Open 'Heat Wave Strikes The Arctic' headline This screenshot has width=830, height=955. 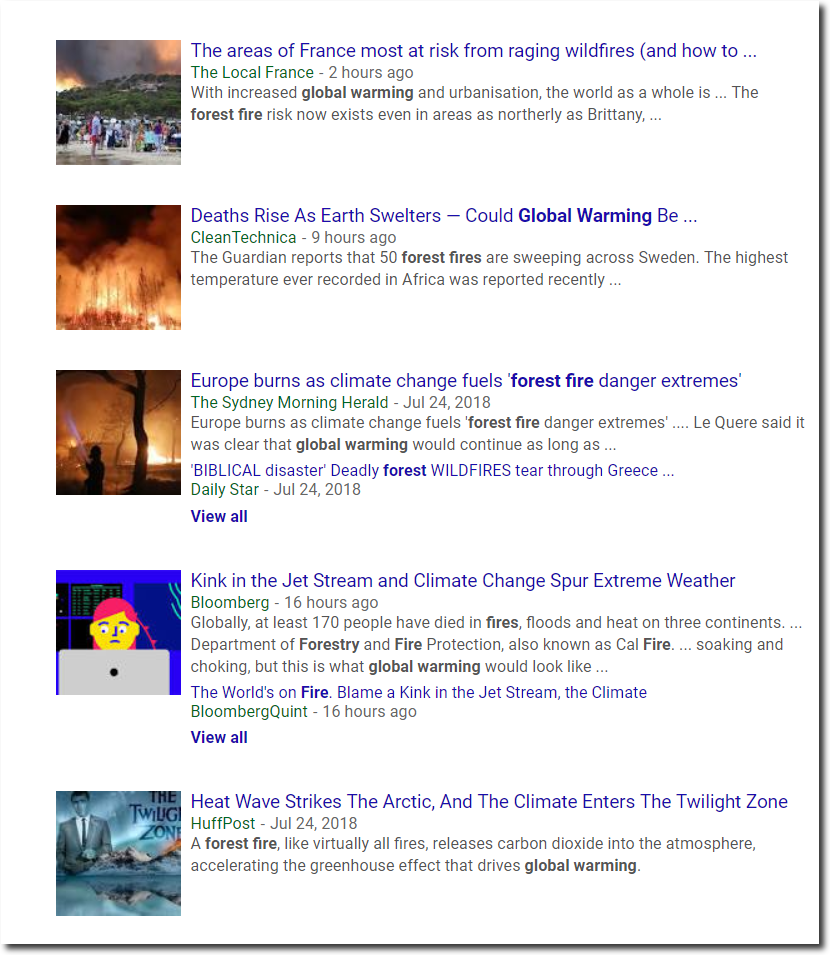coord(489,802)
